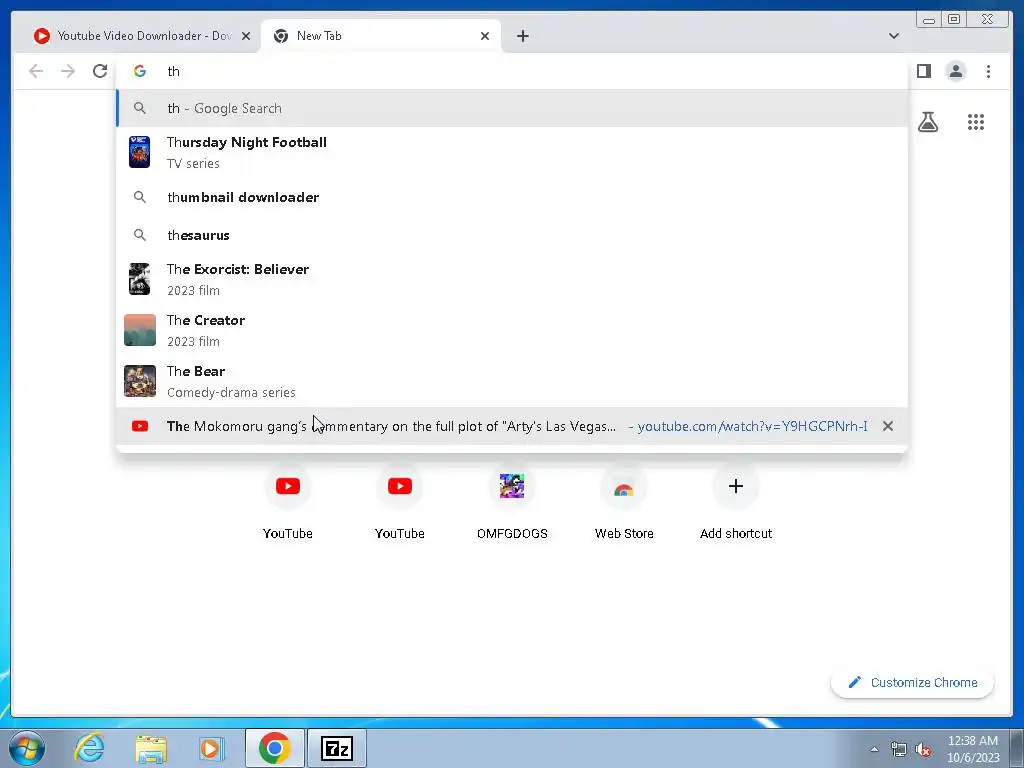
Task: Click the address bar containing 'th'
Action: 511,71
